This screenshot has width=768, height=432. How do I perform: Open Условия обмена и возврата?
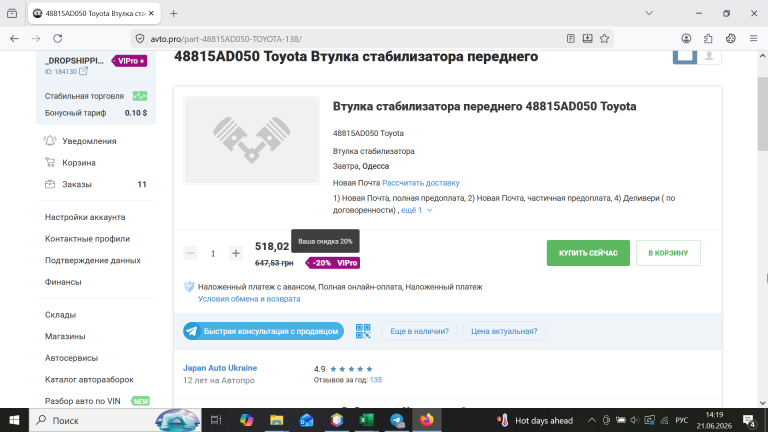coord(249,299)
